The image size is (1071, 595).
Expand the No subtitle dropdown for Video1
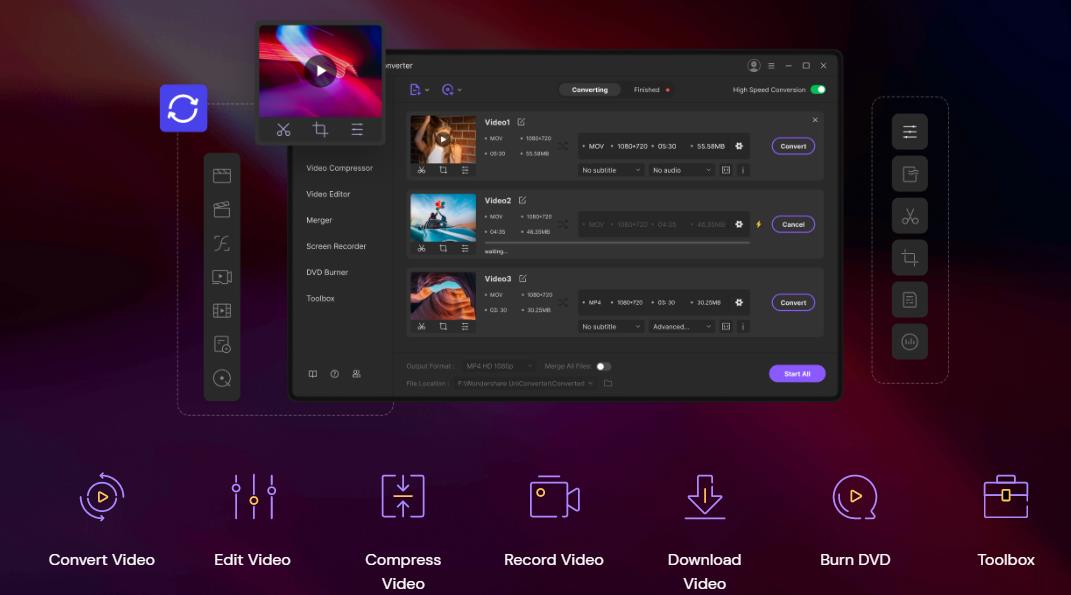click(611, 170)
